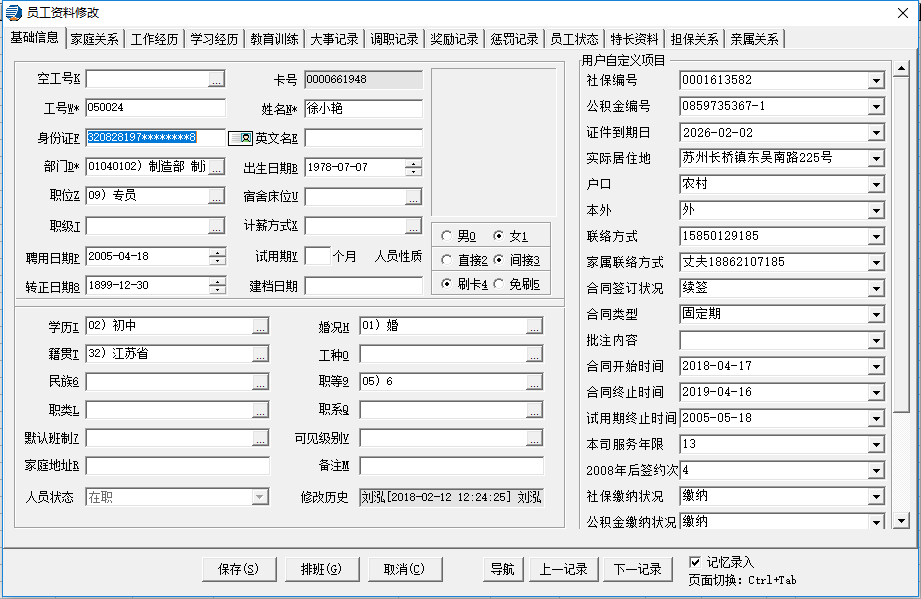This screenshot has height=599, width=921.
Task: Open the 职等 grade lookup ellipsis button
Action: [534, 382]
